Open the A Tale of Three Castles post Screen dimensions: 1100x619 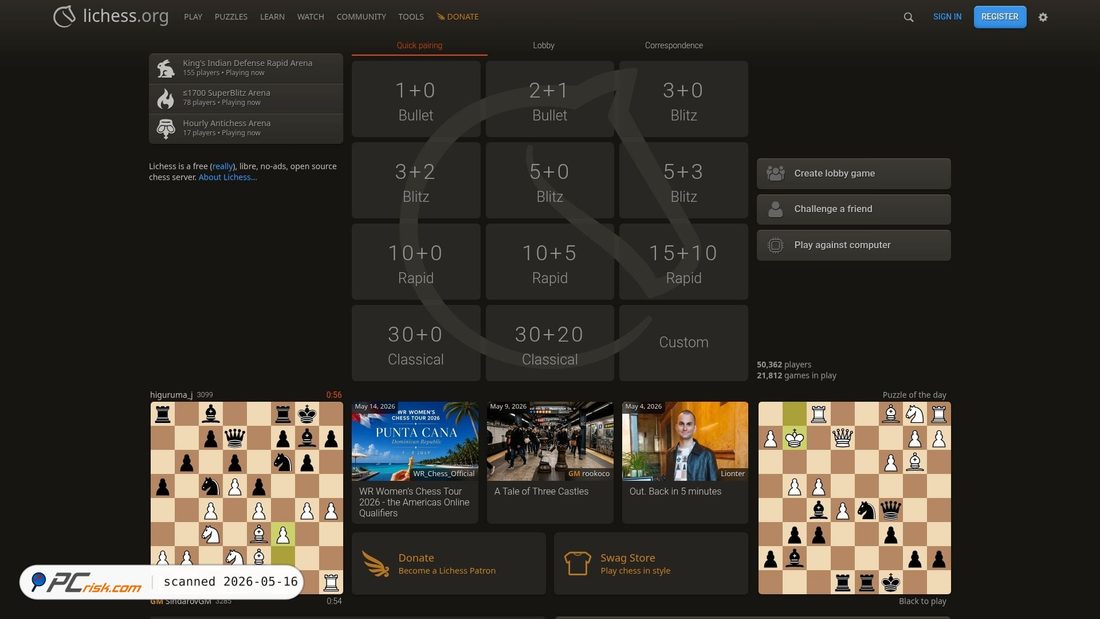(550, 462)
